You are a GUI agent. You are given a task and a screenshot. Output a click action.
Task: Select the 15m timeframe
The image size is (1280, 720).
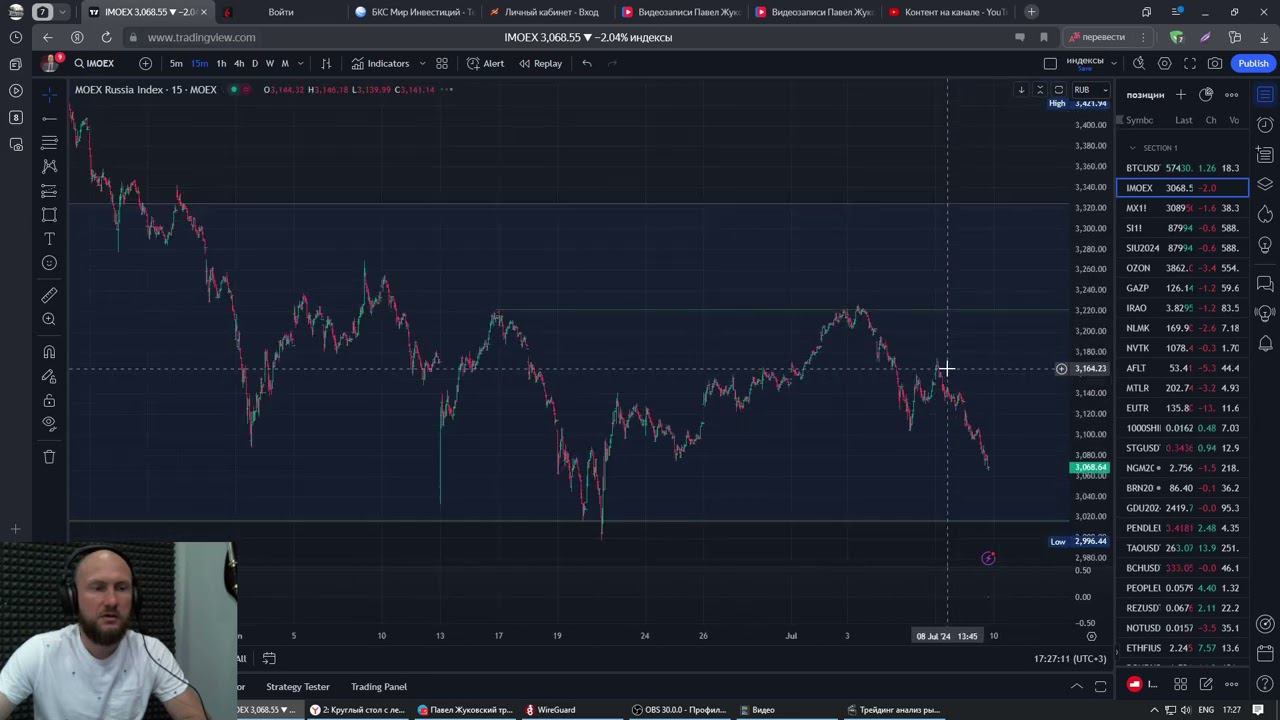(x=199, y=63)
